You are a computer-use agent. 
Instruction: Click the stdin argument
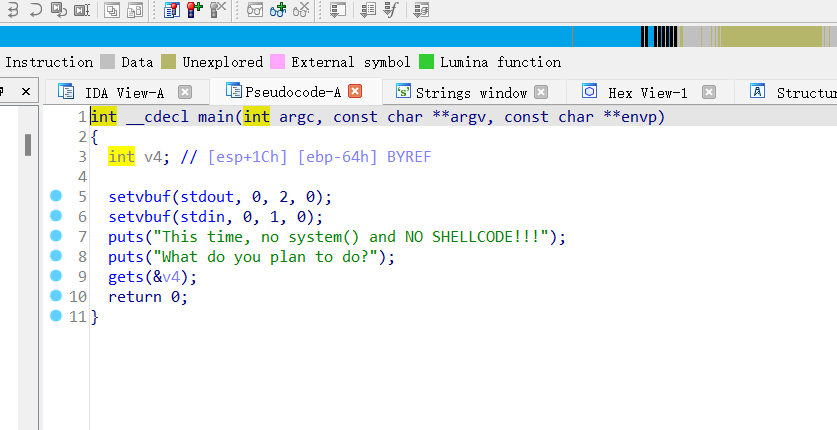[x=202, y=217]
